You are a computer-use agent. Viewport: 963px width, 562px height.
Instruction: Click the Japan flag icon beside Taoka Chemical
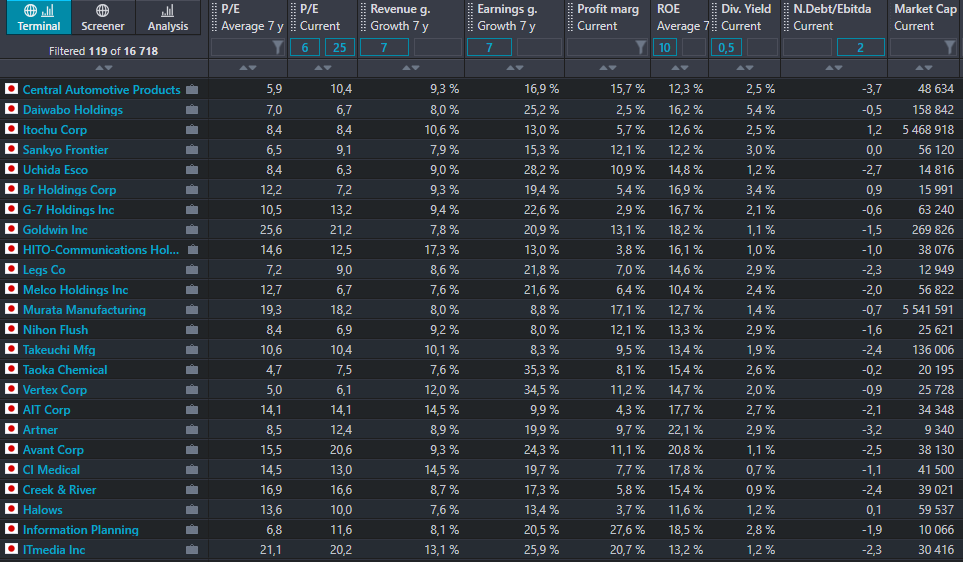(11, 369)
